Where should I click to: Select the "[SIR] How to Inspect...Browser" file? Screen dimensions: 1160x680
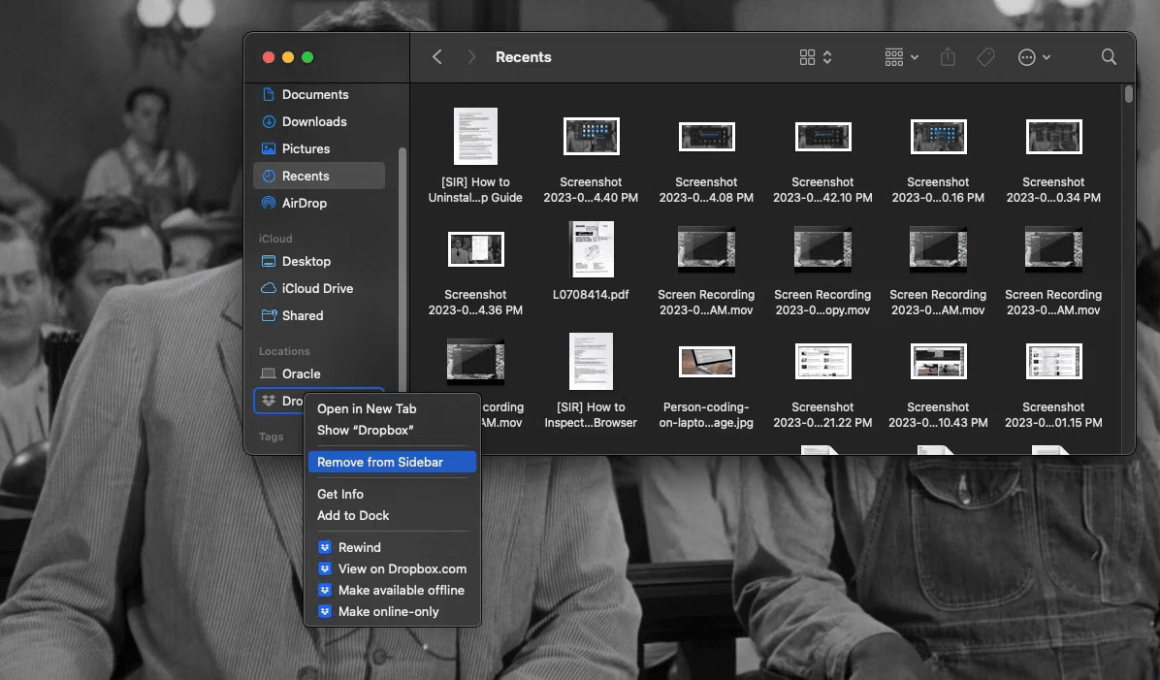(591, 381)
